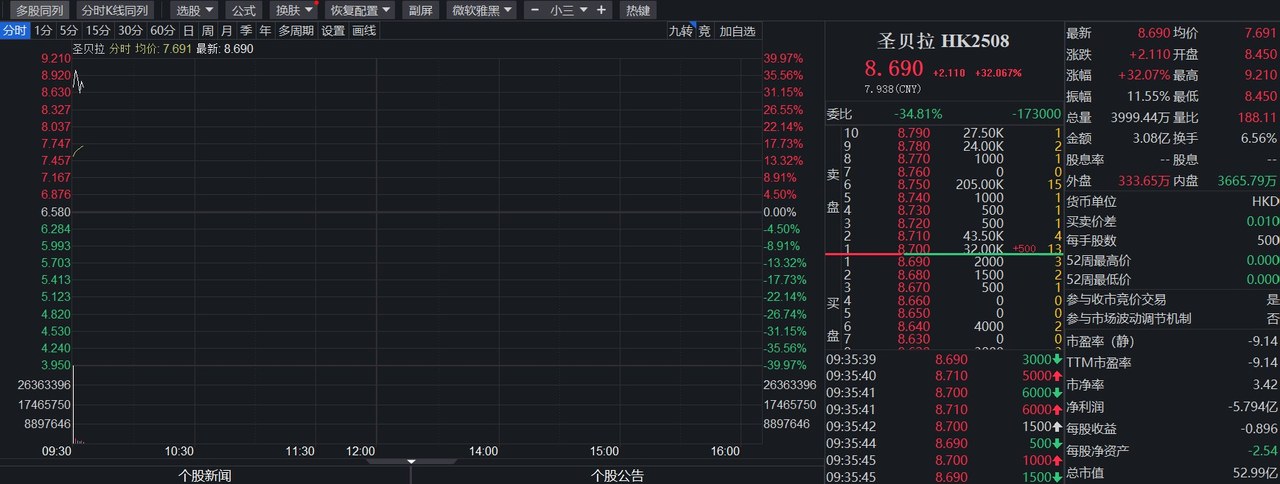Screen dimensions: 1280x484
Task: Open the 换肤 skin dropdown
Action: click(294, 10)
